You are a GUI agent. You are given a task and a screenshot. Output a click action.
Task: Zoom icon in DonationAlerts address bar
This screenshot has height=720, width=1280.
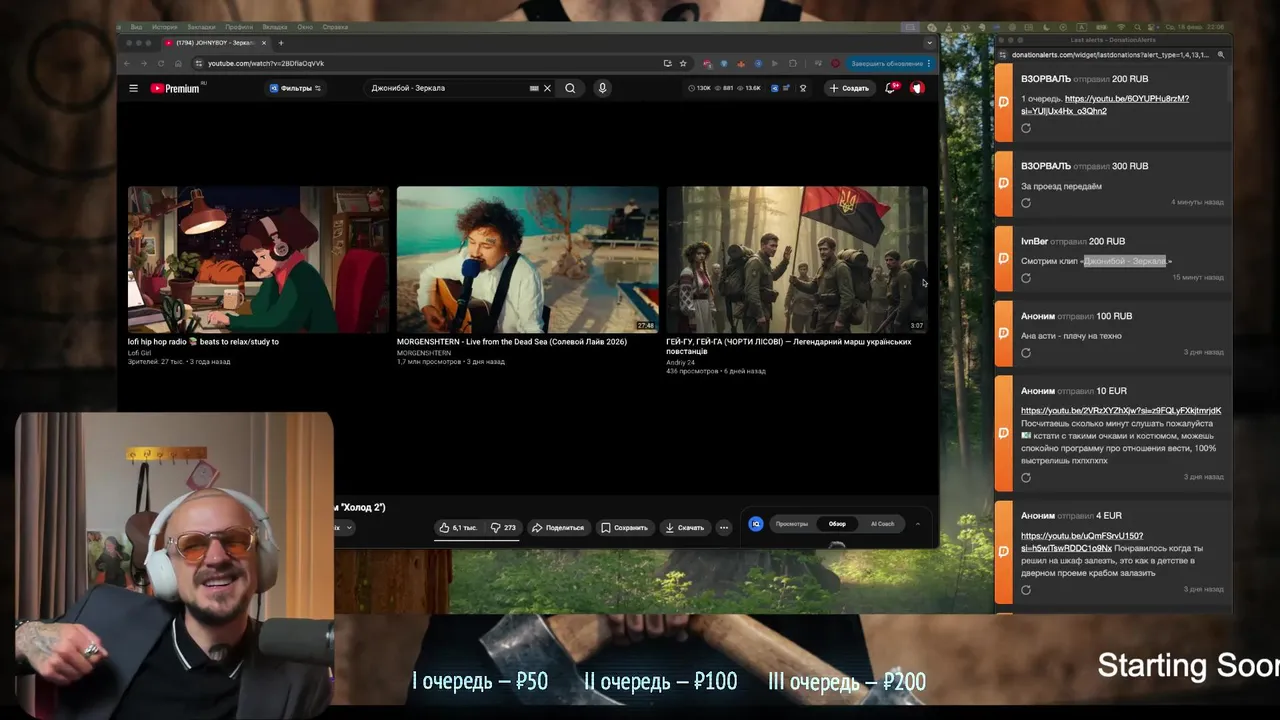(x=1221, y=55)
